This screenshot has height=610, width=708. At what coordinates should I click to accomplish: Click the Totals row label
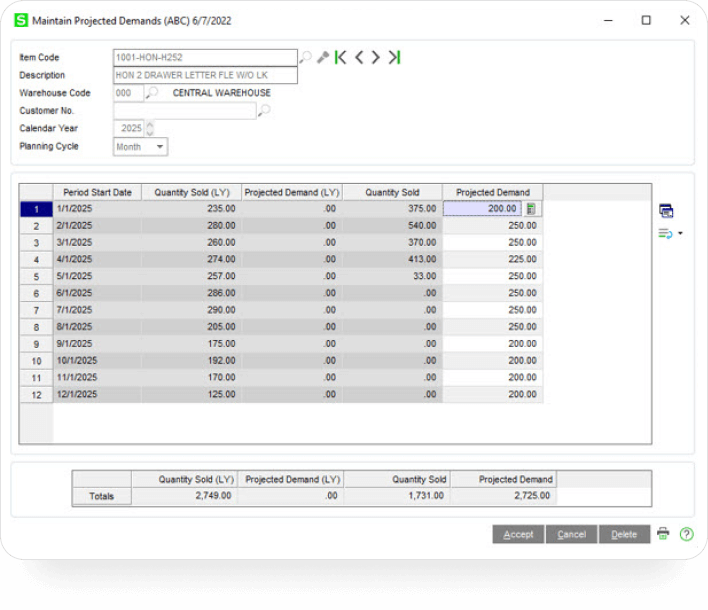pyautogui.click(x=102, y=496)
